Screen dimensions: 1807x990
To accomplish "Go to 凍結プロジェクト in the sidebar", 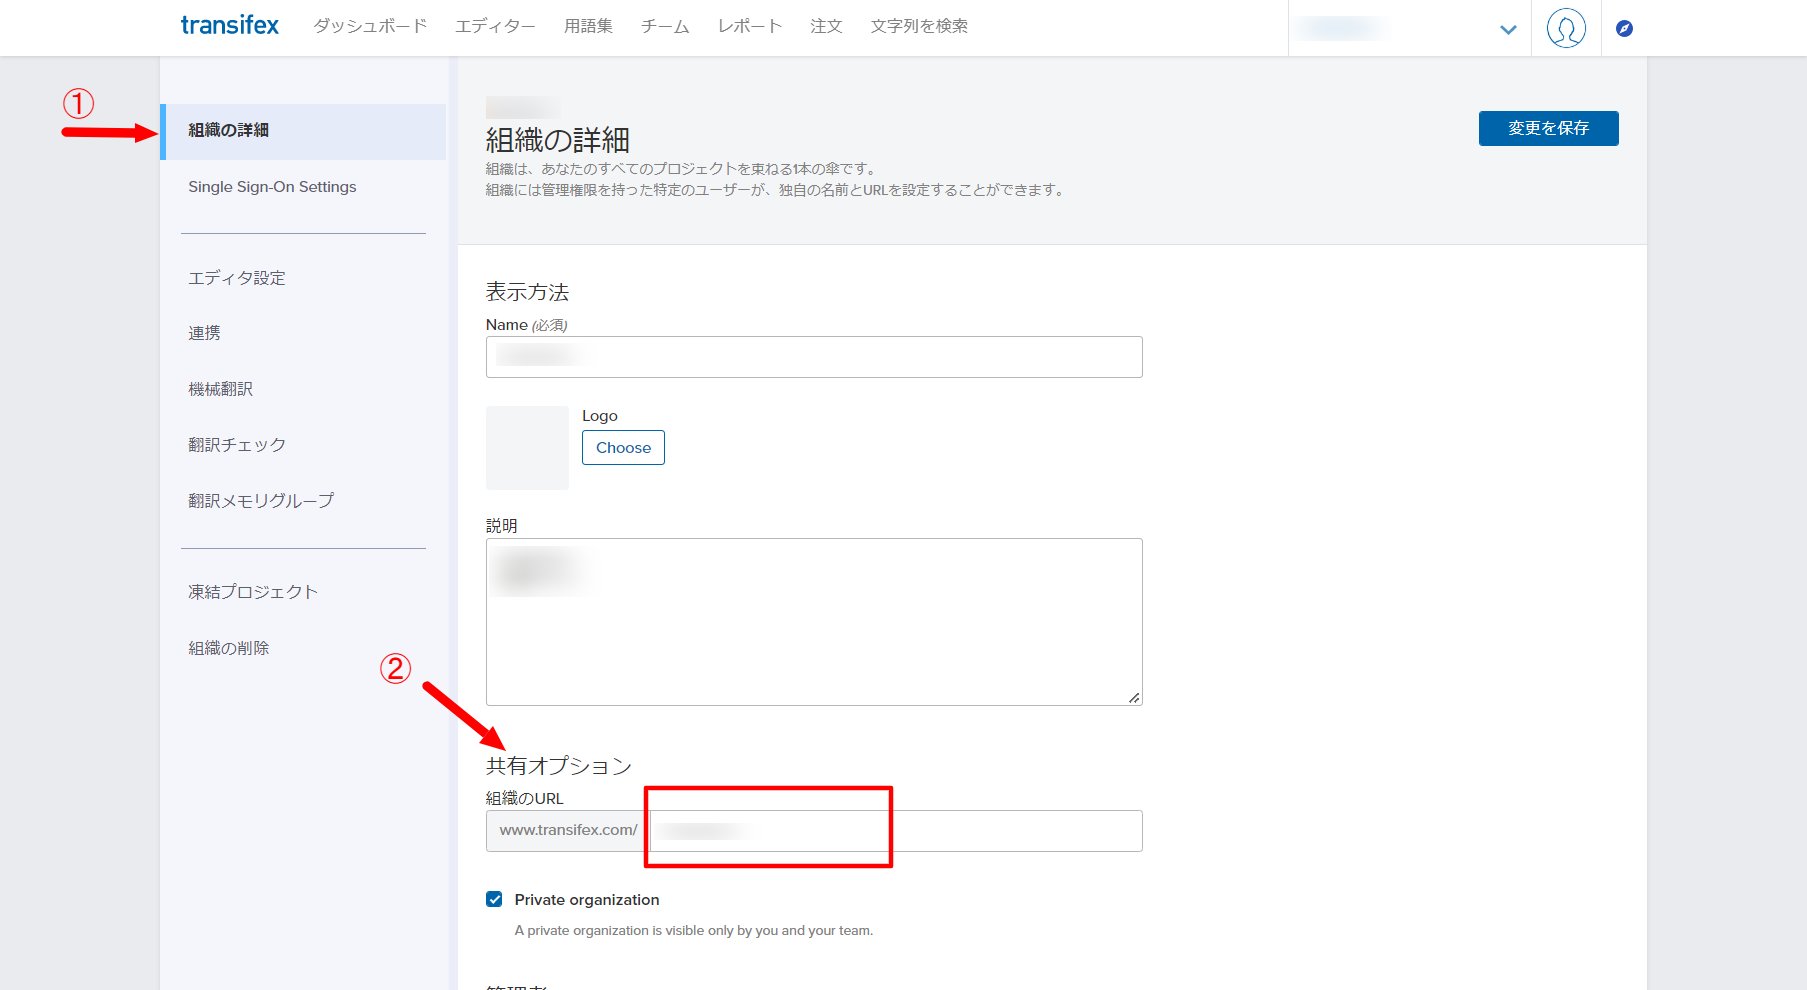I will coord(253,592).
